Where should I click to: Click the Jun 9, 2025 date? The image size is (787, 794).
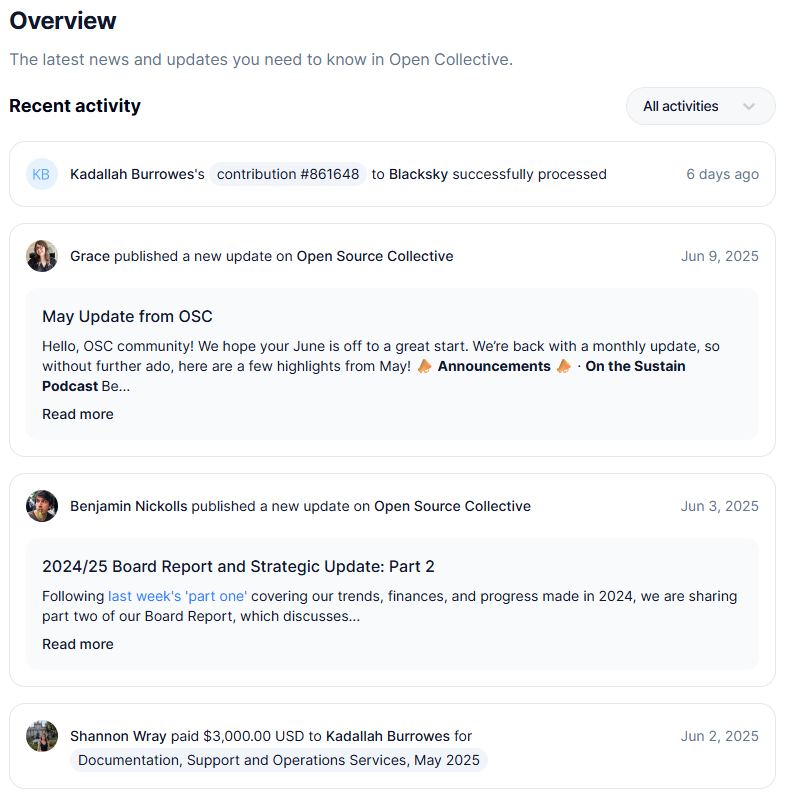pos(719,256)
